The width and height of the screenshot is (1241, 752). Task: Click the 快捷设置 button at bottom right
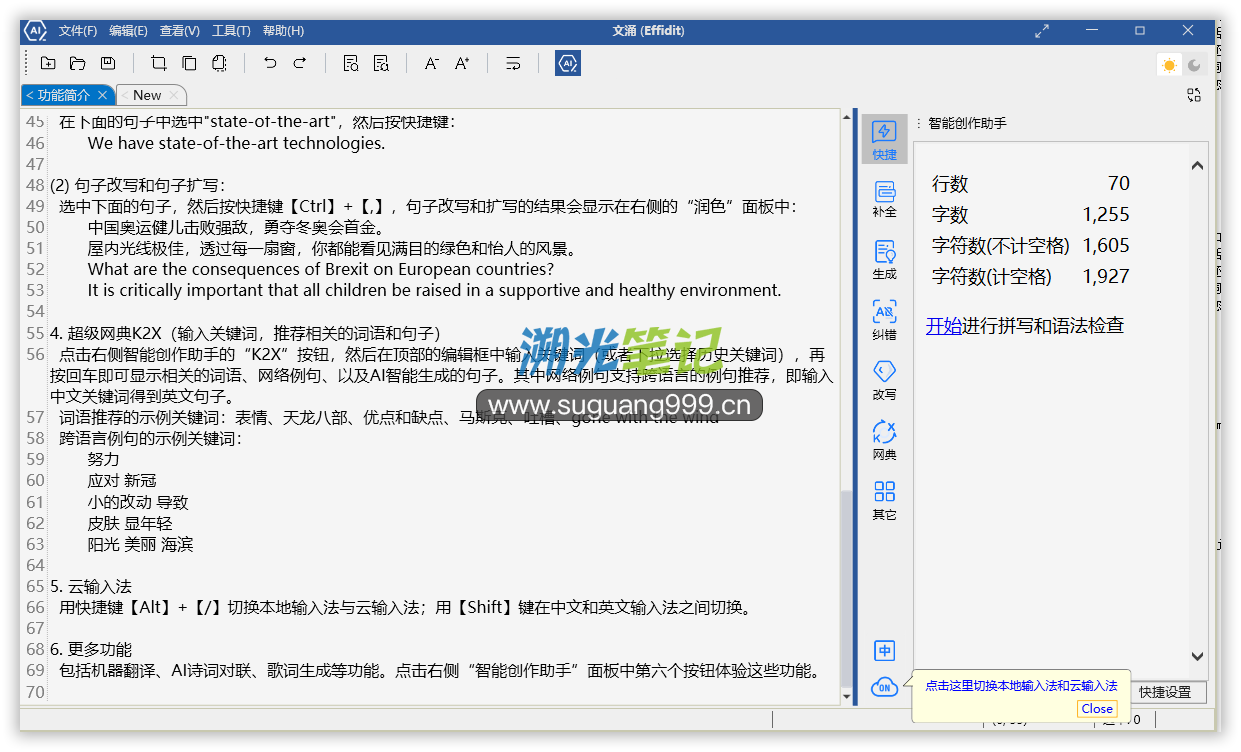[x=1168, y=691]
